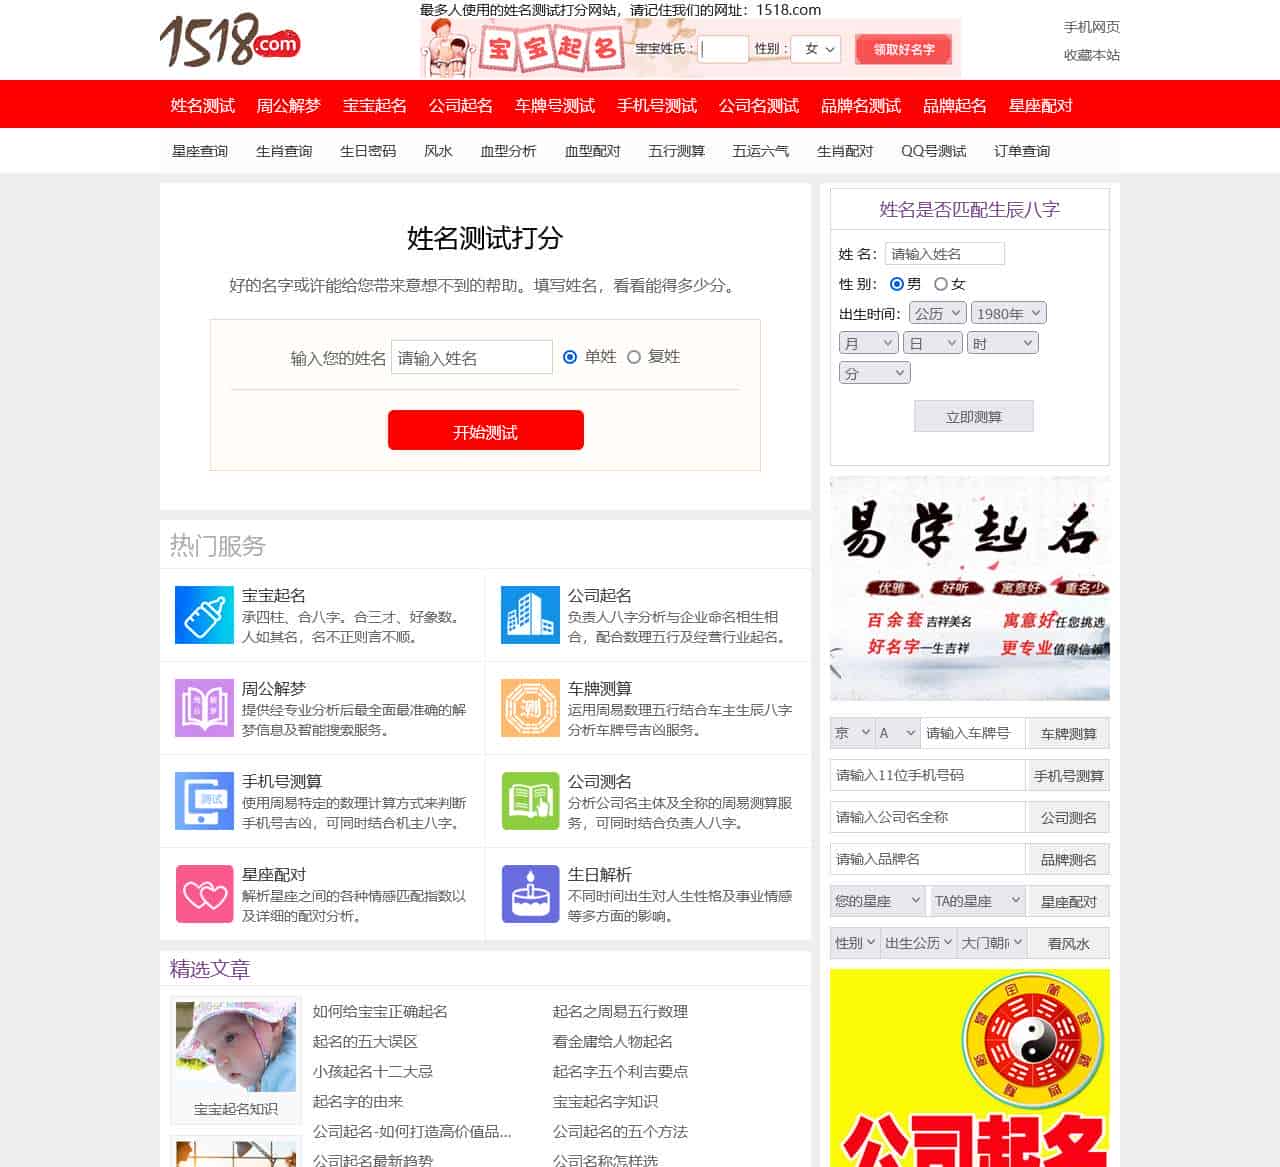Open the 京 province plate dropdown

[x=852, y=733]
